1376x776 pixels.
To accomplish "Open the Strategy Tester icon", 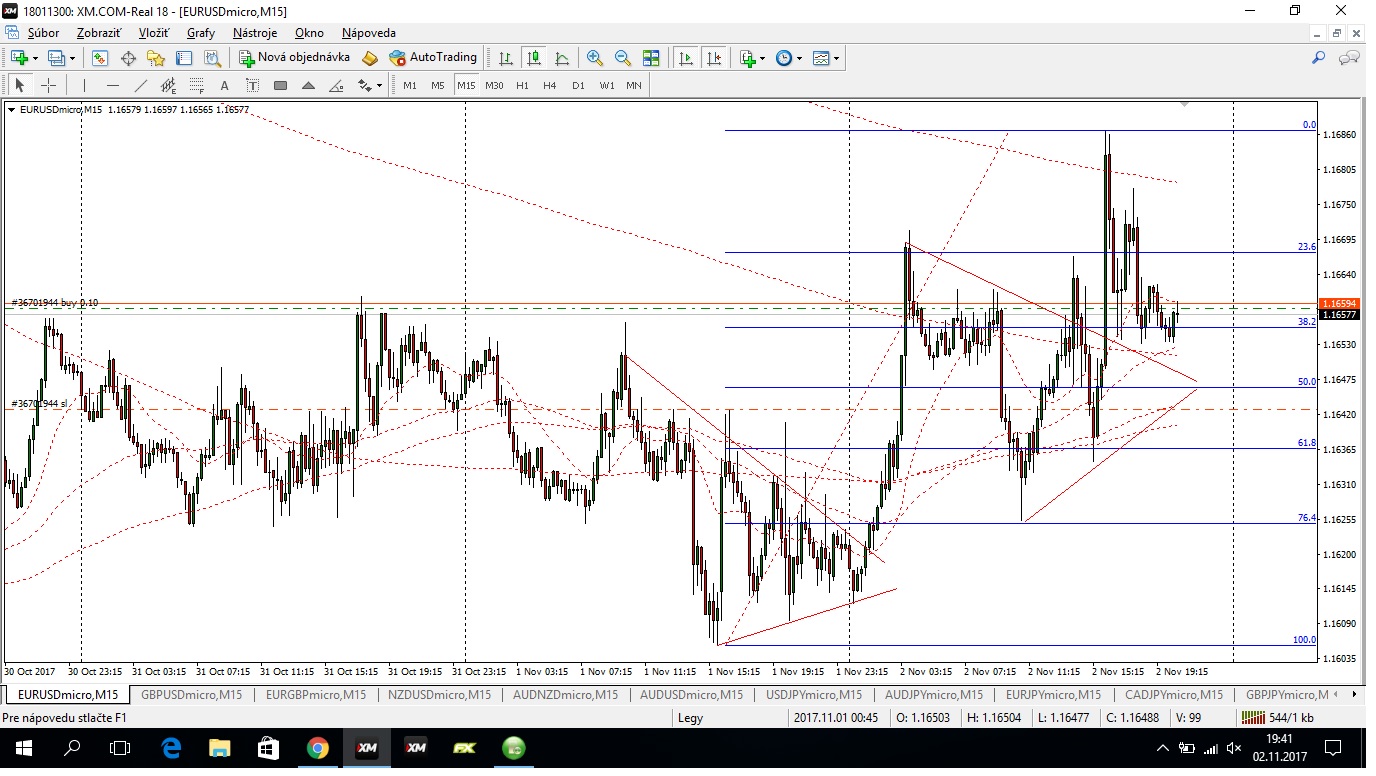I will point(212,58).
